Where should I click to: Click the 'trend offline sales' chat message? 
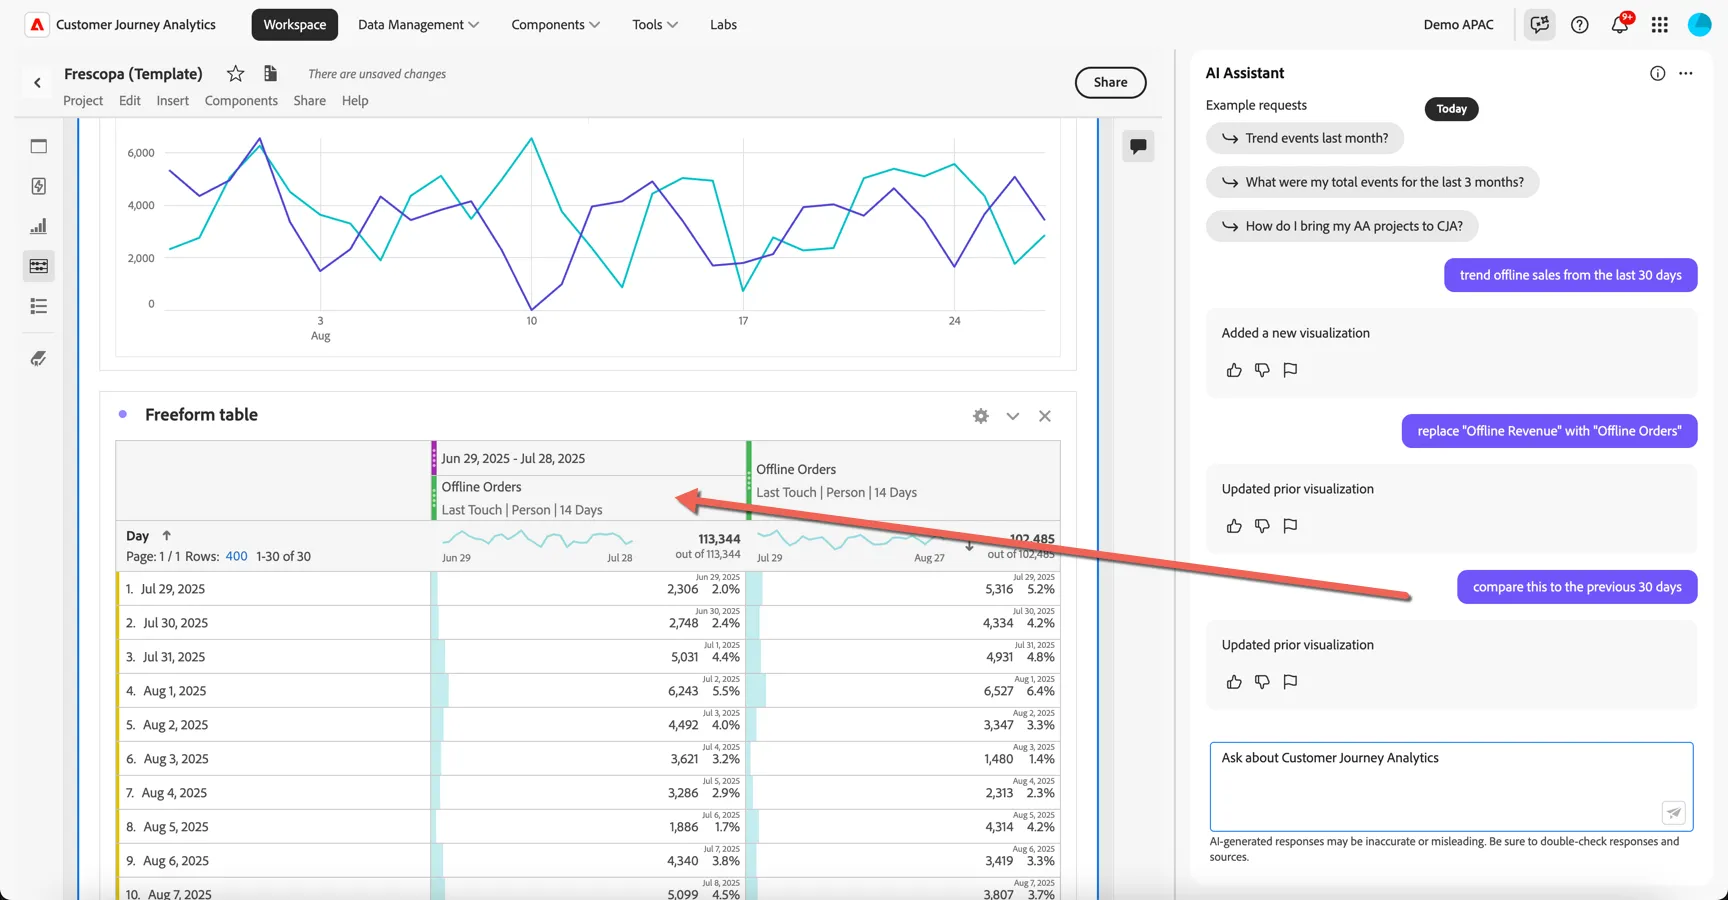pyautogui.click(x=1570, y=275)
